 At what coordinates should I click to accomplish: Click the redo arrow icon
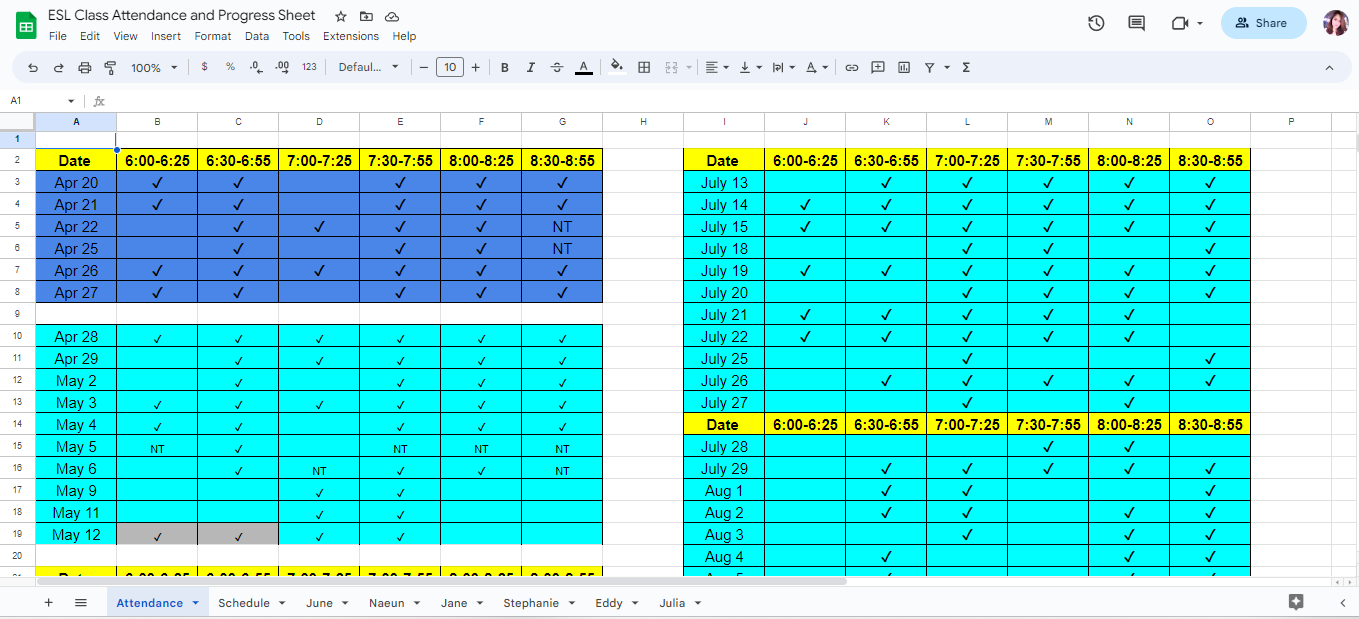[58, 68]
